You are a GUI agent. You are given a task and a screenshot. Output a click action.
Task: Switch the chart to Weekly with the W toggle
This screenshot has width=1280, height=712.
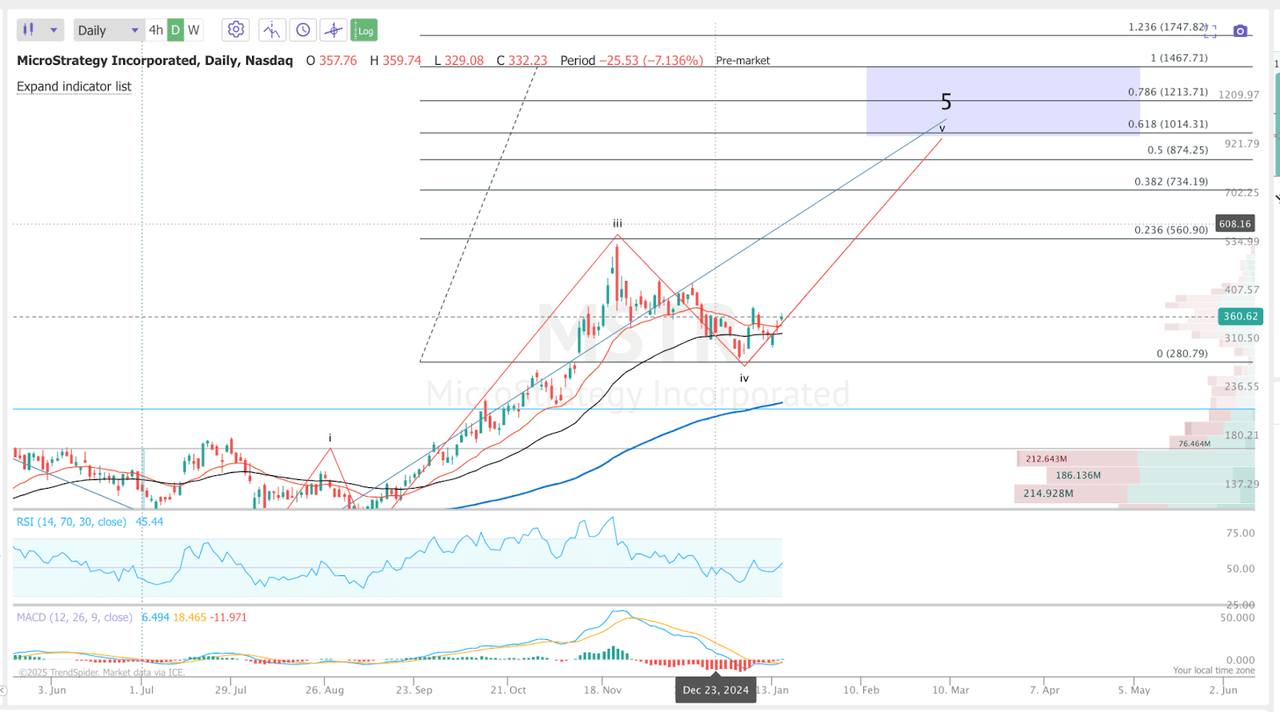click(x=193, y=30)
